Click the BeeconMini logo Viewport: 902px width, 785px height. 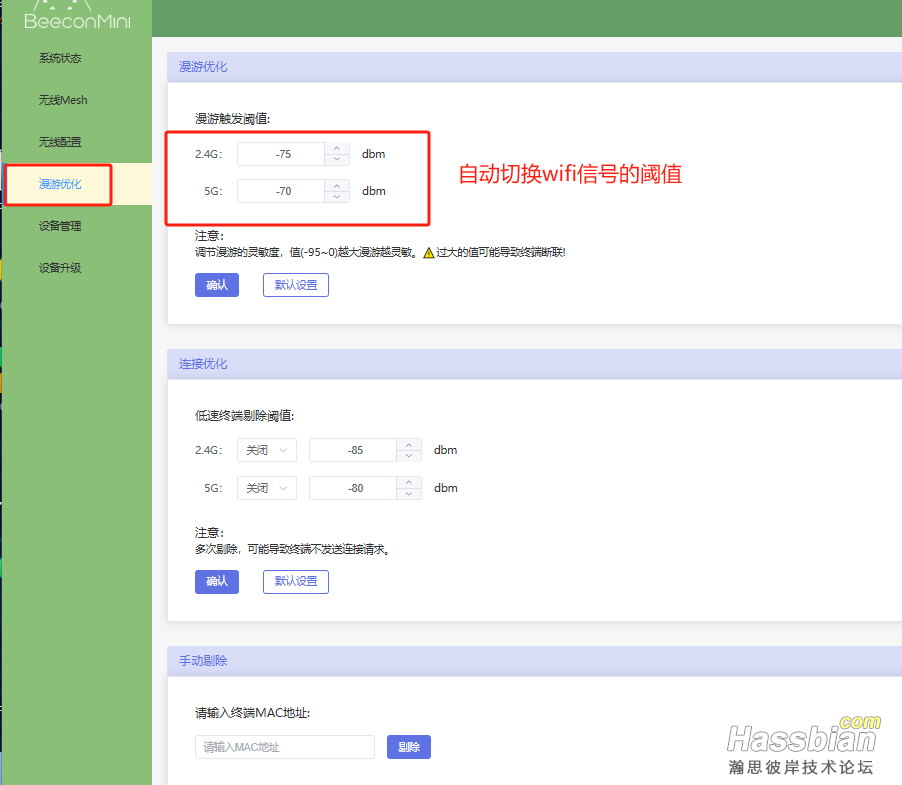(77, 17)
